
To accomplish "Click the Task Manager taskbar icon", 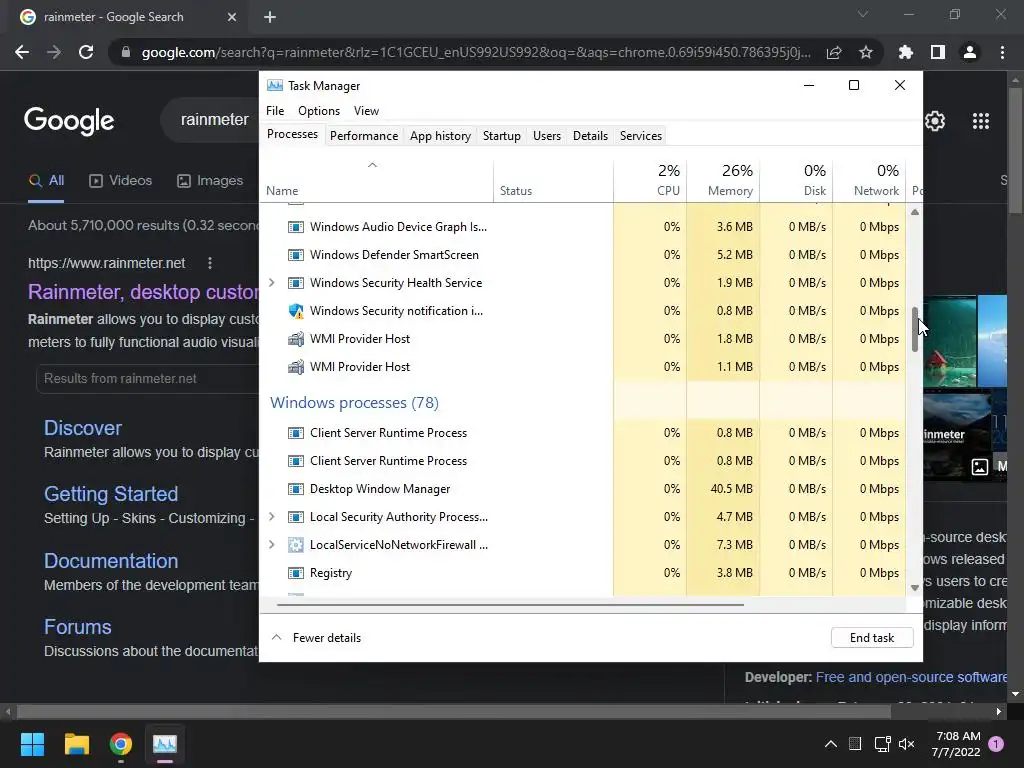I will click(x=165, y=744).
